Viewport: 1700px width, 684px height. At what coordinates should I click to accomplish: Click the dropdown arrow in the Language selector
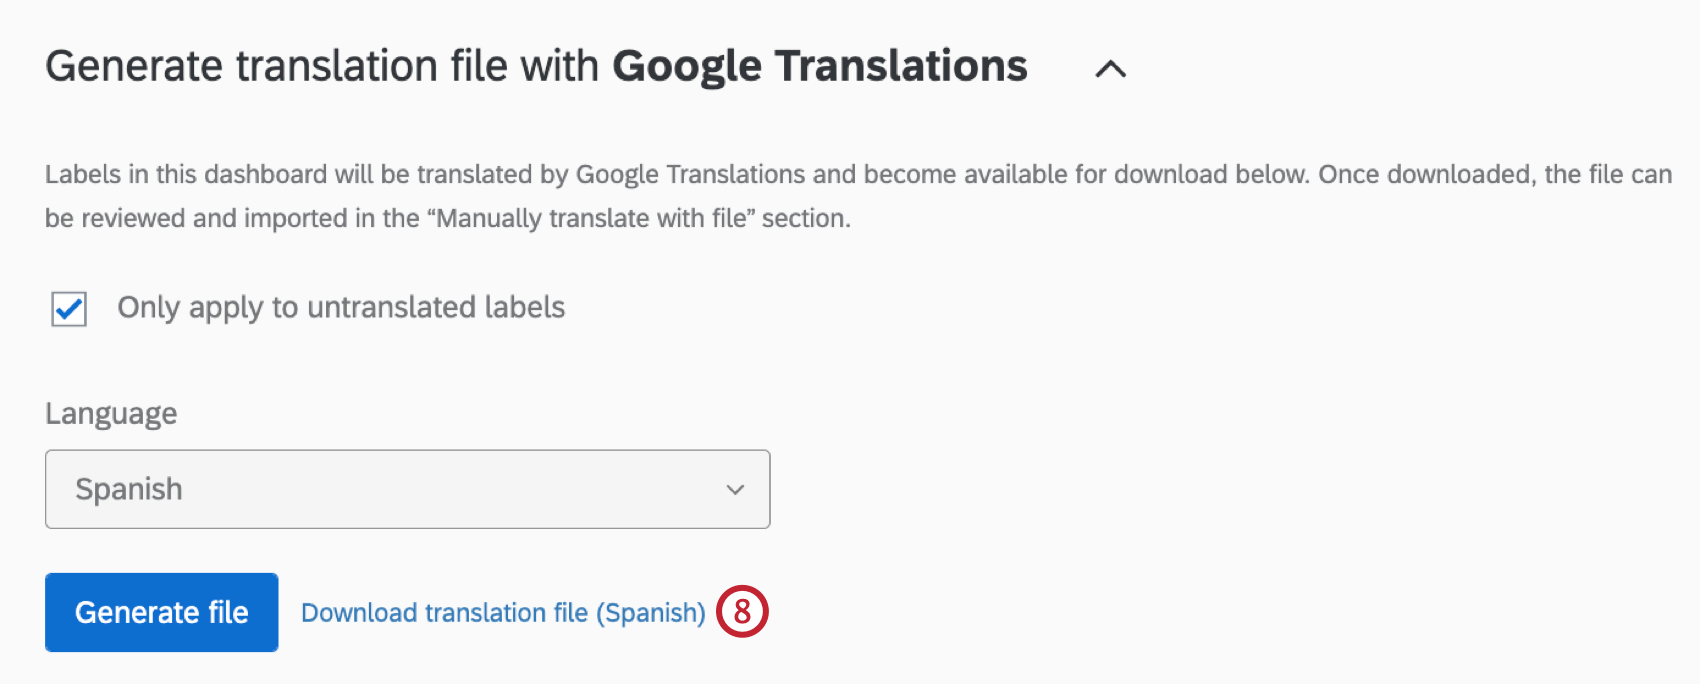tap(735, 489)
